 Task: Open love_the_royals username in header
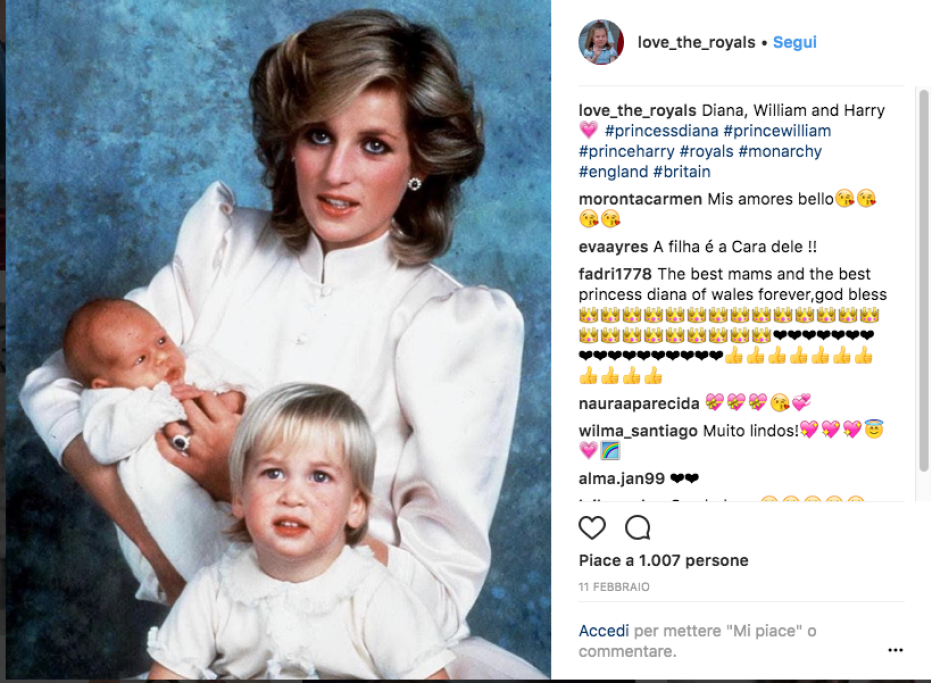click(x=696, y=42)
